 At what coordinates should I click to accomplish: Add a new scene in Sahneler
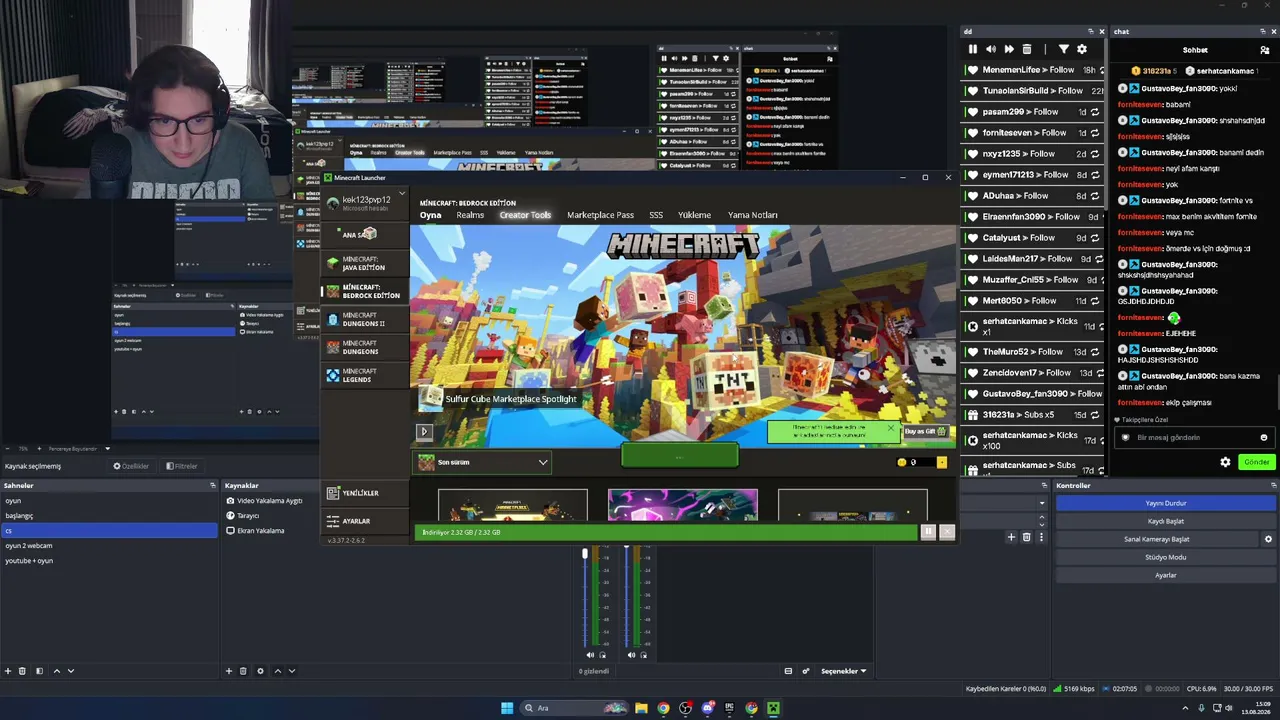(8, 671)
